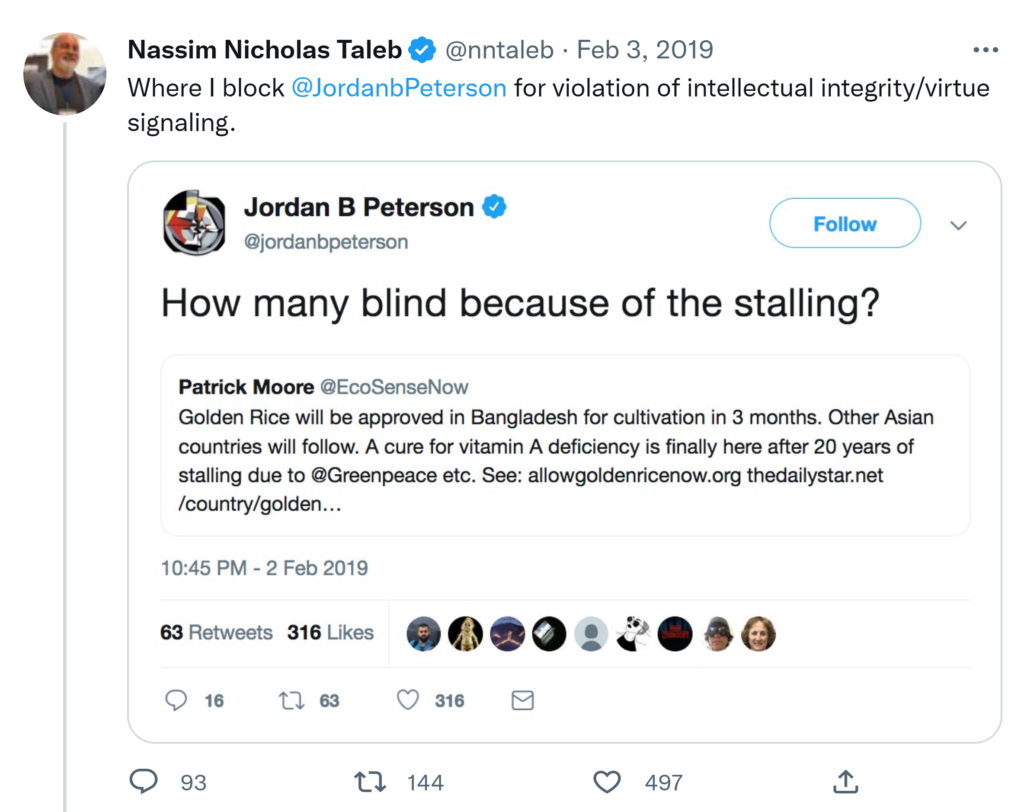The image size is (1024, 812).
Task: Retweet icon in embedded Peterson tweet
Action: 292,701
